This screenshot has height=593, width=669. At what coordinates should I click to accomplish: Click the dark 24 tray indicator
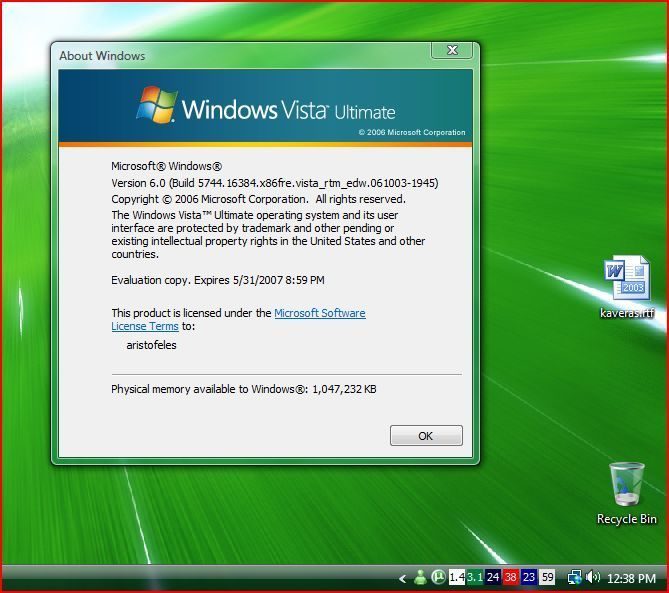click(x=493, y=578)
